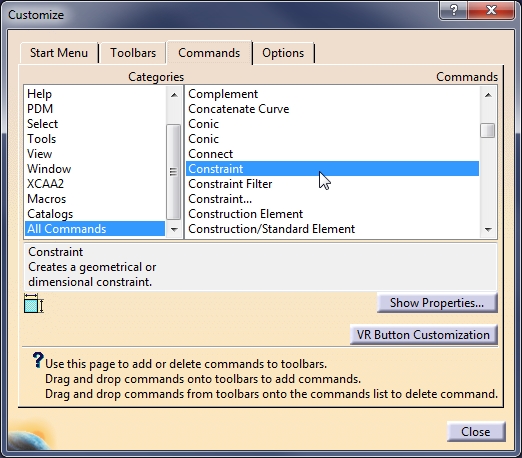The height and width of the screenshot is (458, 522).
Task: Click Categories list scroll up arrow
Action: pos(174,95)
